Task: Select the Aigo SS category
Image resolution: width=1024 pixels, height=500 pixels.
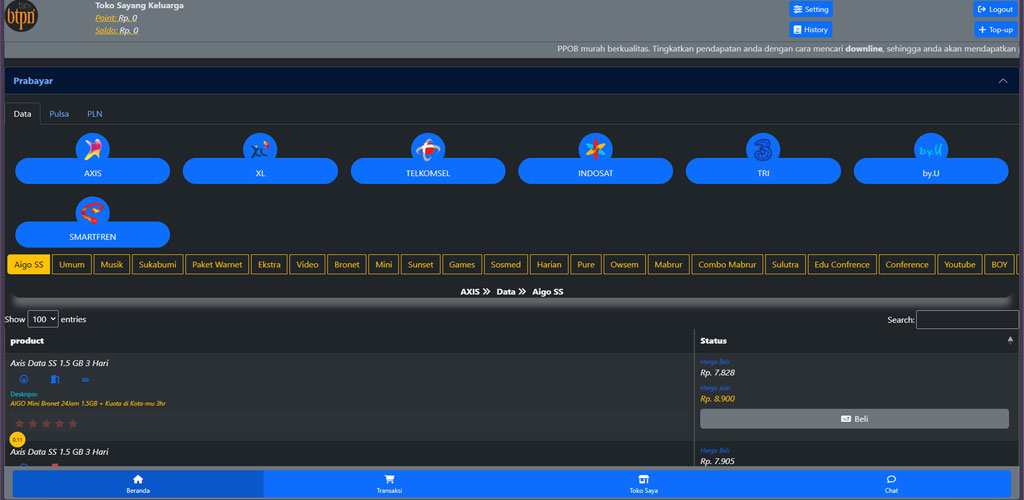Action: coord(29,264)
